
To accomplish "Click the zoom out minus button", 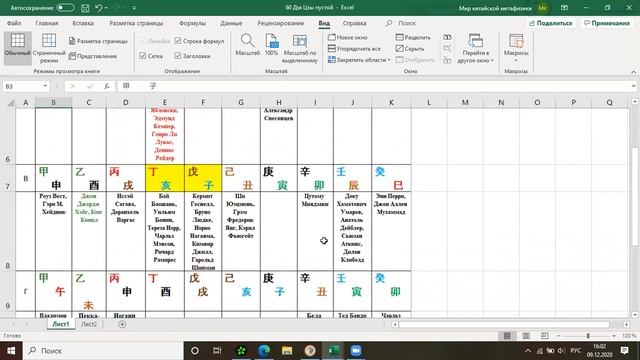I will tap(559, 336).
